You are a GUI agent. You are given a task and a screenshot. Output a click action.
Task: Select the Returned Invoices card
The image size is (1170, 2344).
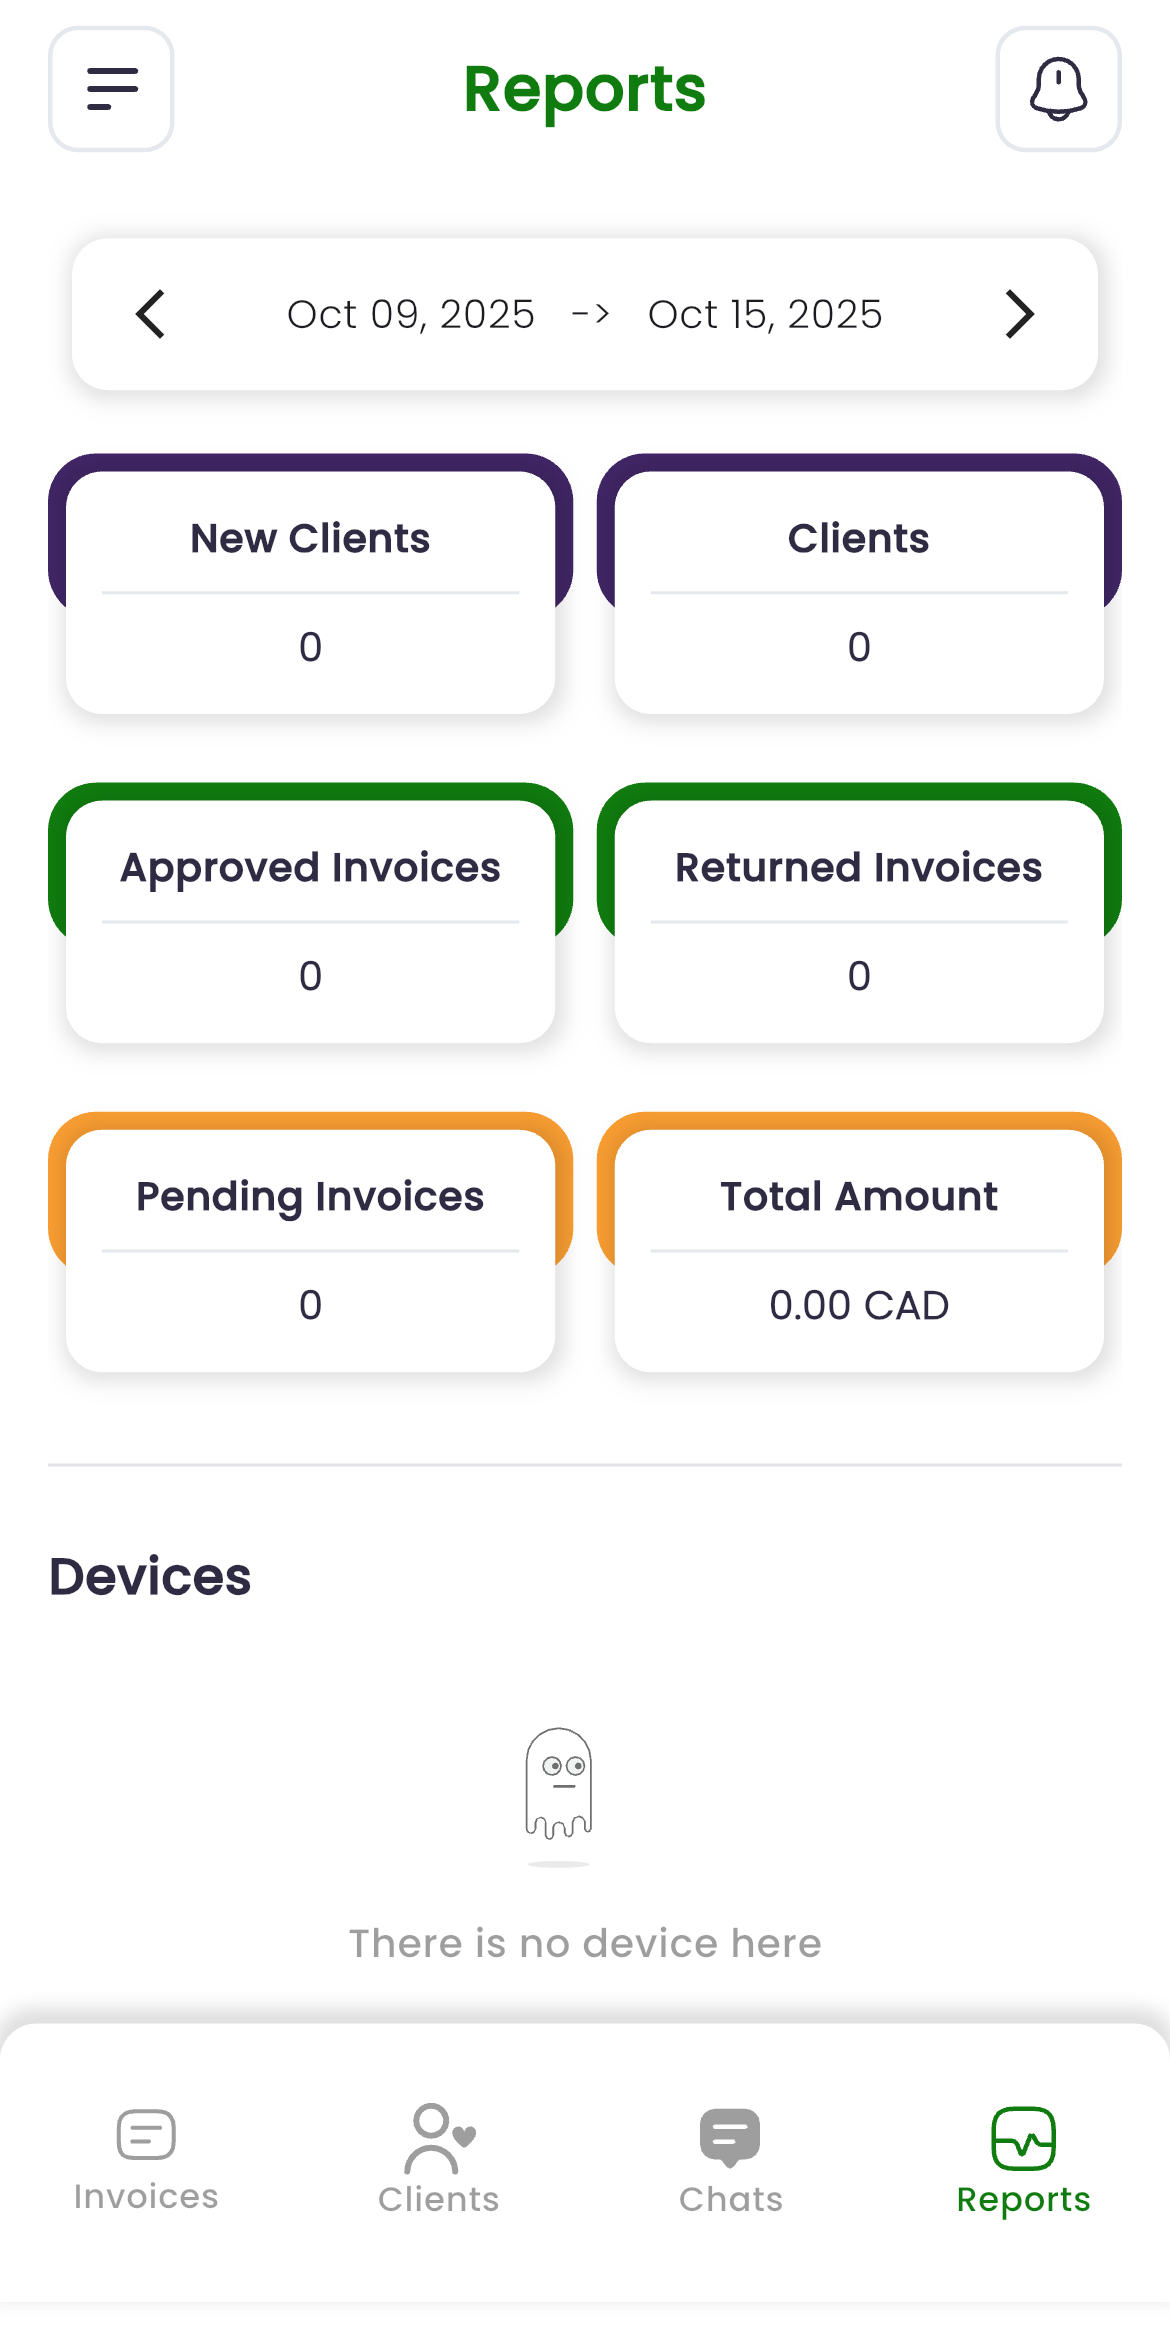tap(859, 921)
